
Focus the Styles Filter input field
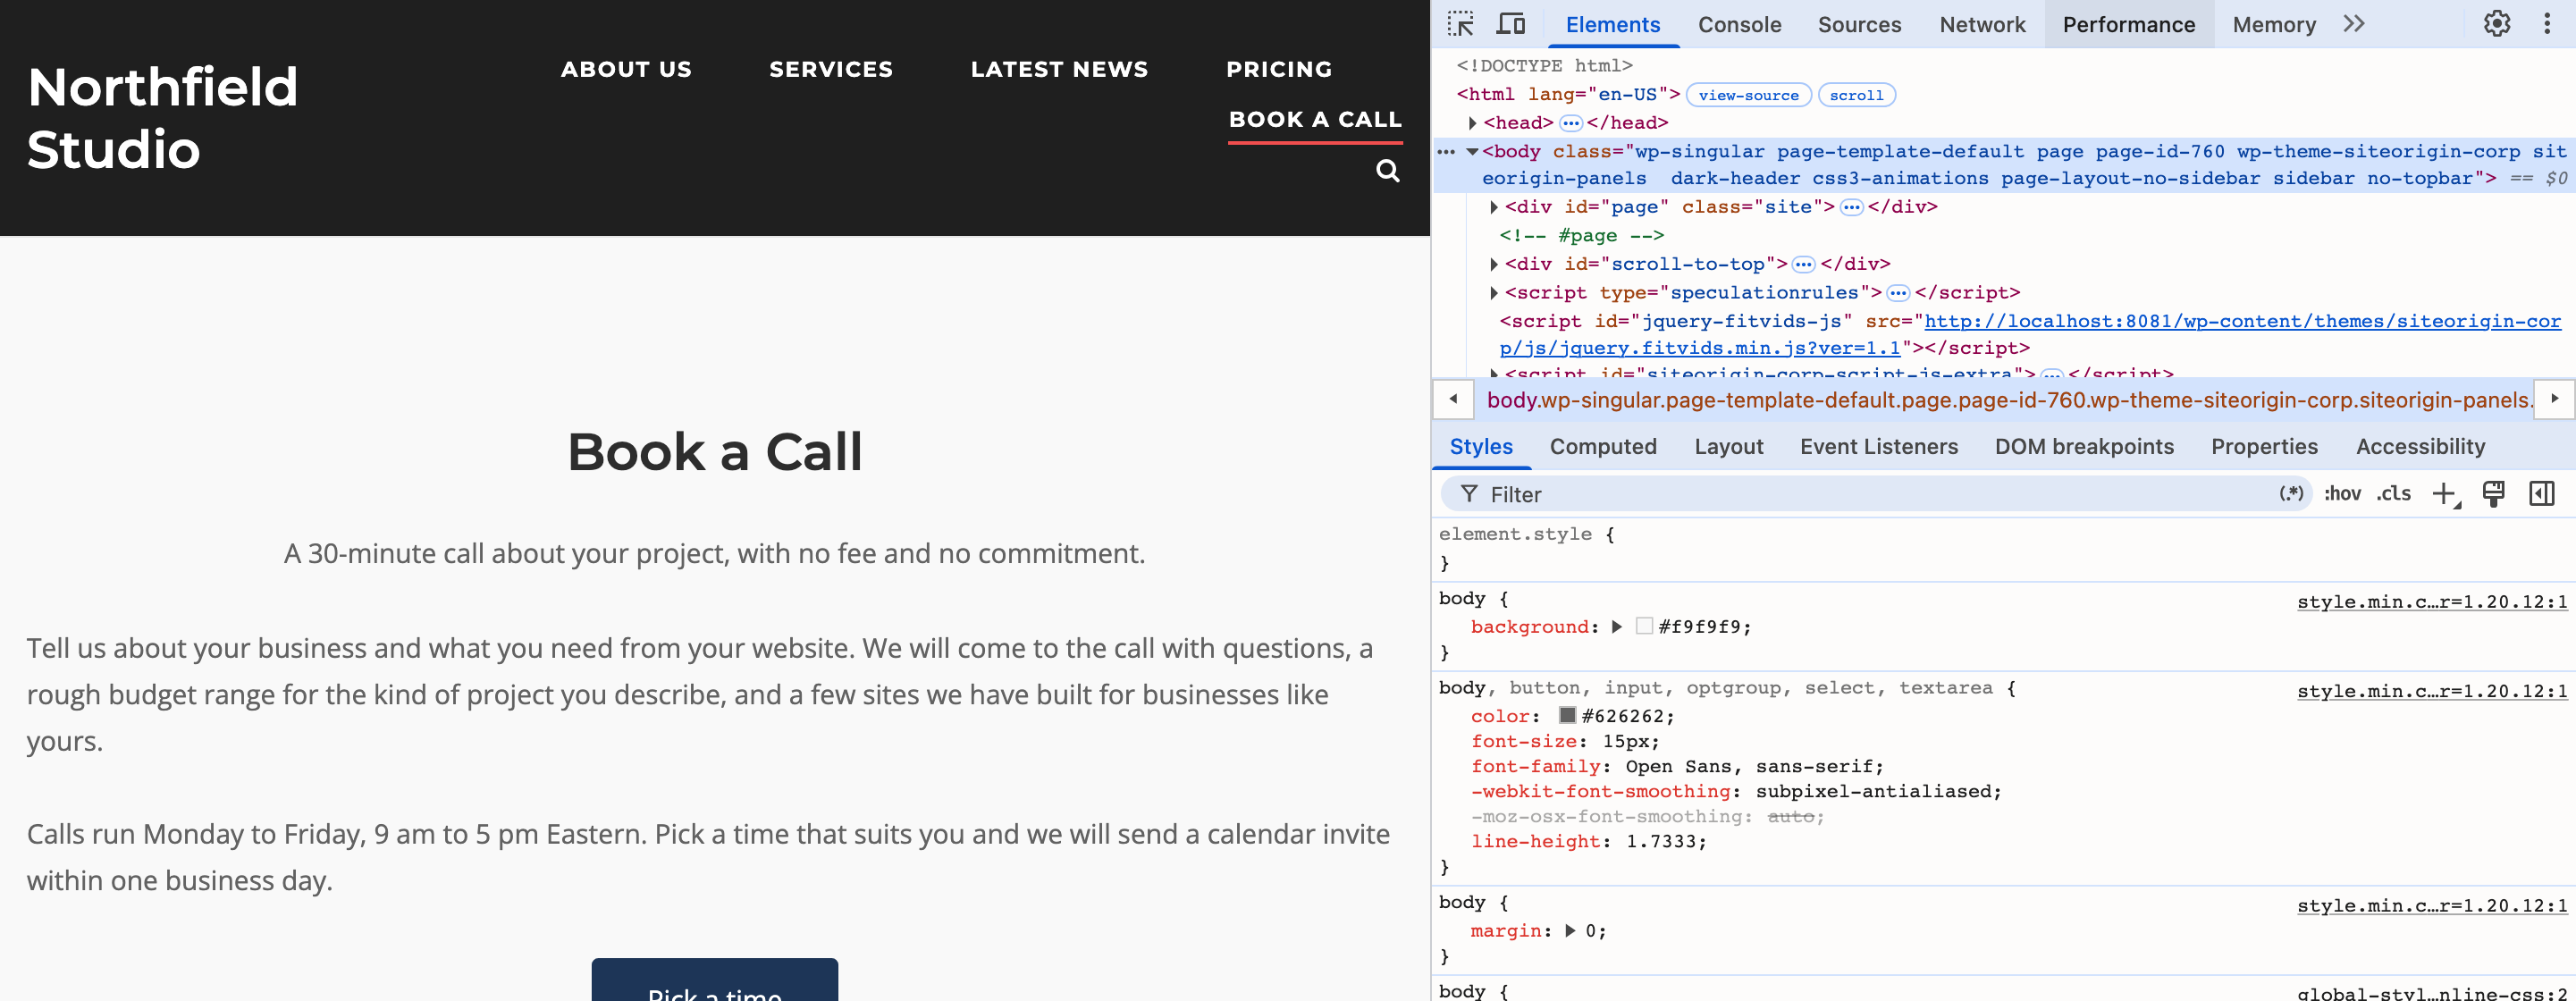tap(1875, 494)
